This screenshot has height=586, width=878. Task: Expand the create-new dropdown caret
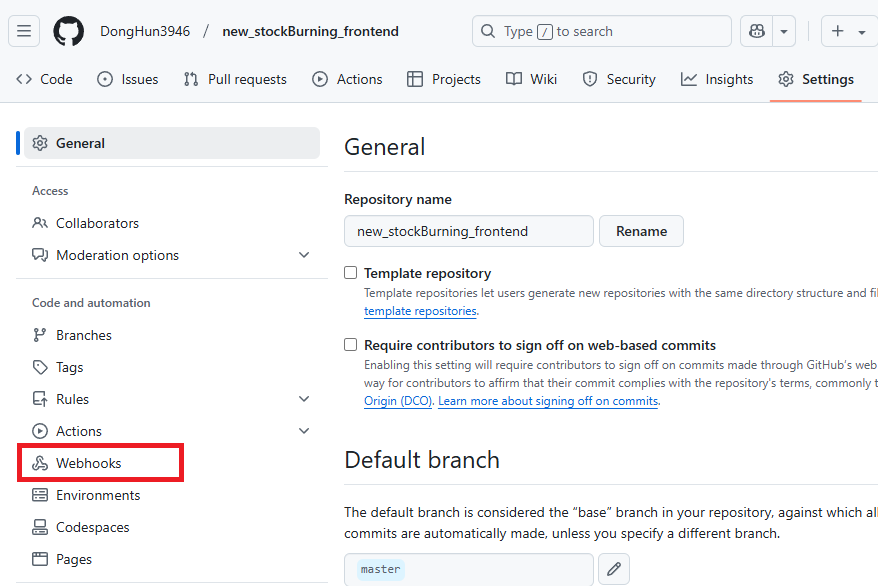pyautogui.click(x=862, y=32)
